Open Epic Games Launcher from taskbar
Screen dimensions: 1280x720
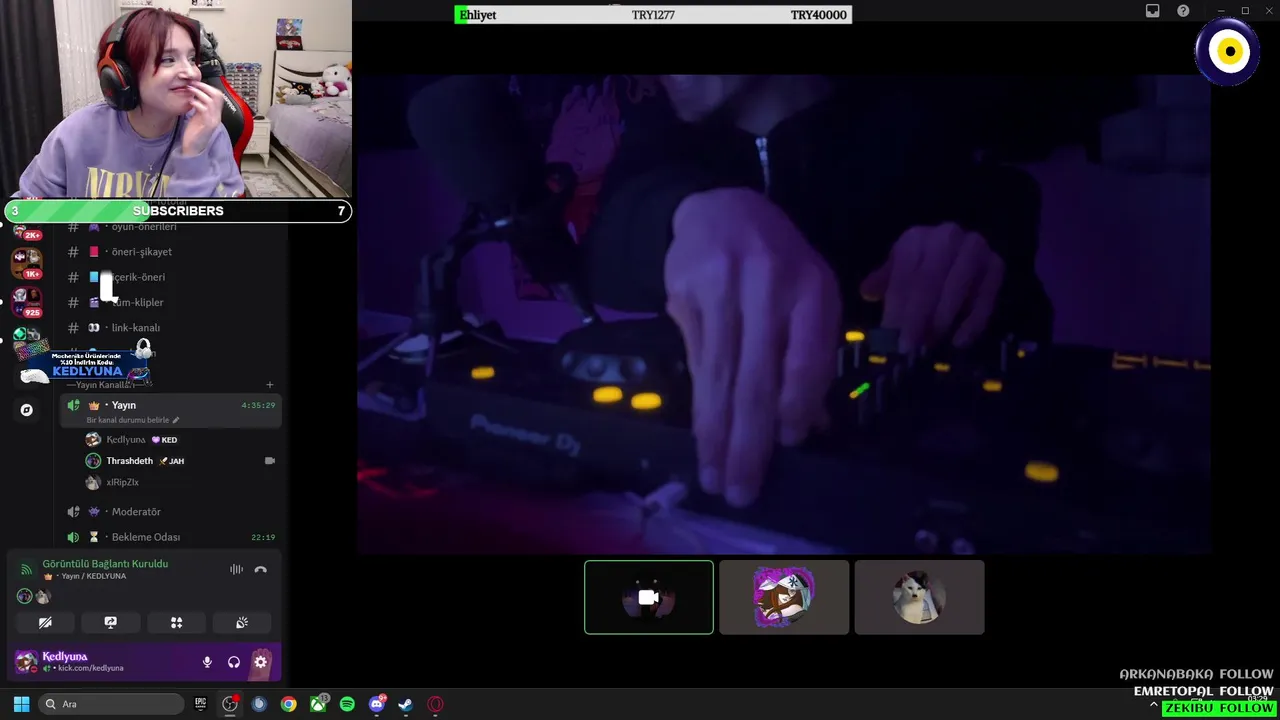(200, 704)
